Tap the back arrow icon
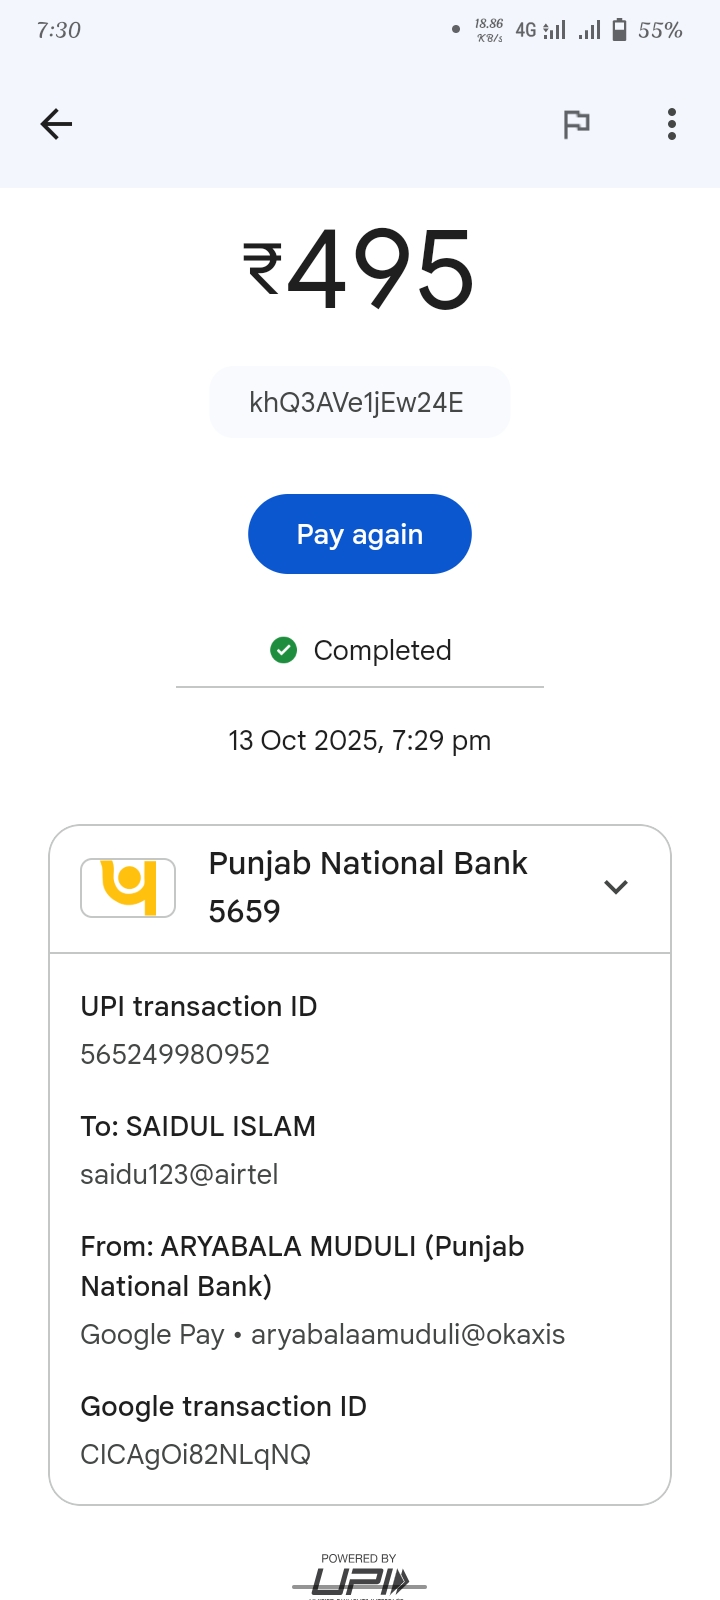Screen dimensions: 720x1600 [56, 124]
